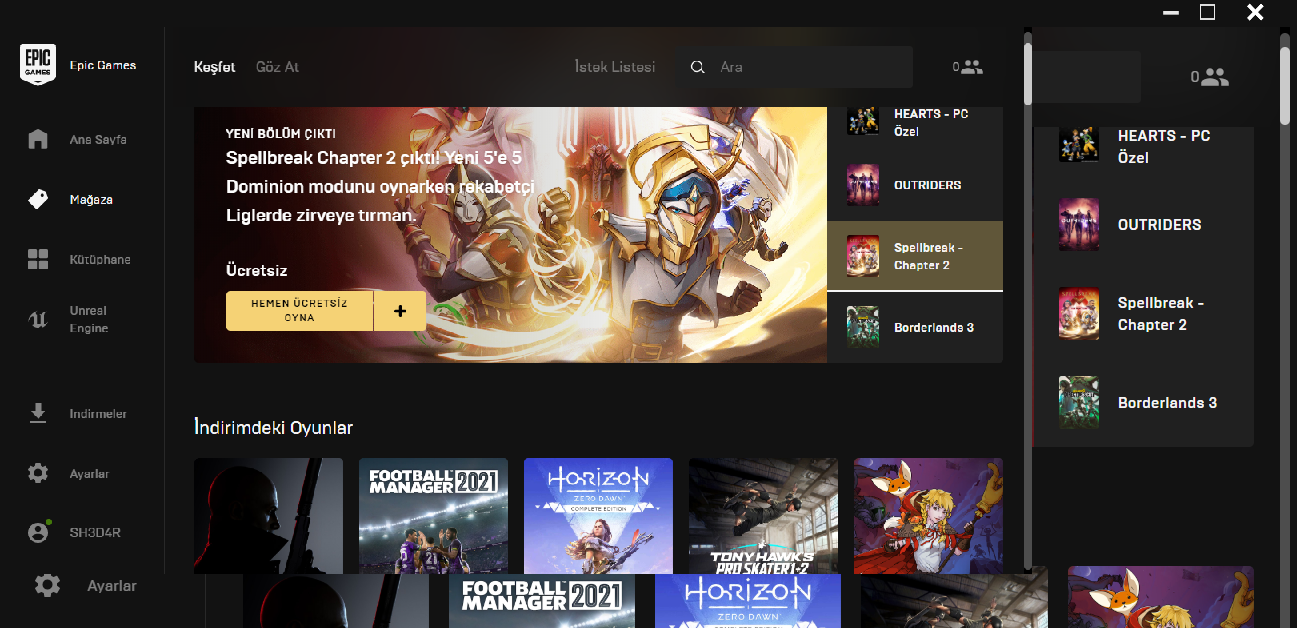Screen dimensions: 1297x628
Task: Click the Epic Games logo in the sidebar
Action: click(38, 65)
